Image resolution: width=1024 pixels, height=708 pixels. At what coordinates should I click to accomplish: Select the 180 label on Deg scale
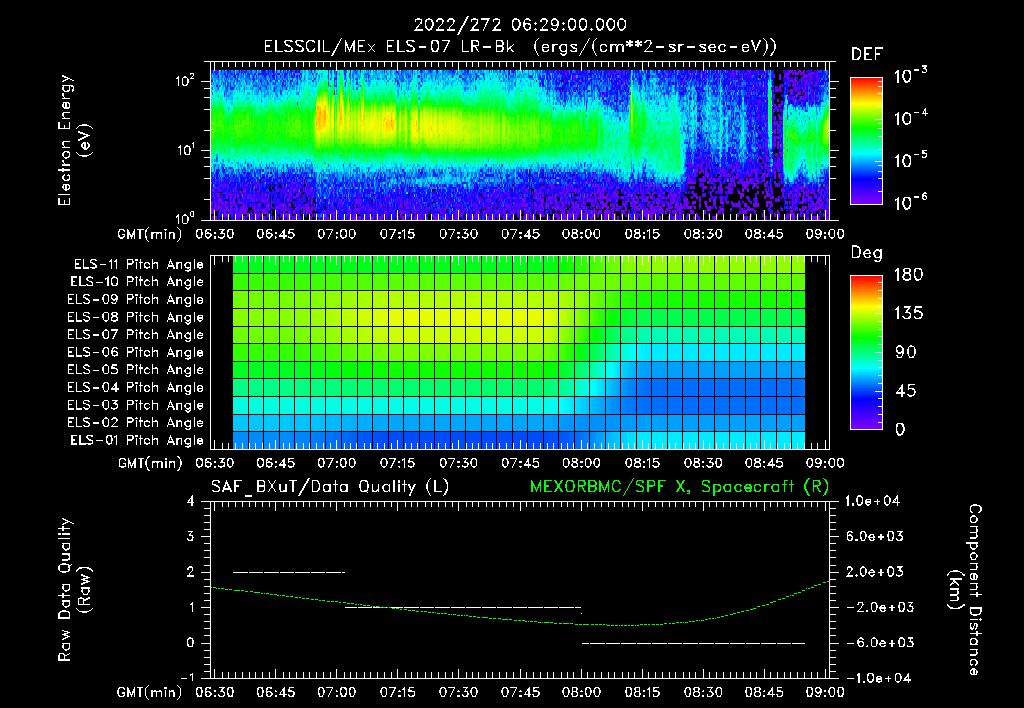click(908, 275)
